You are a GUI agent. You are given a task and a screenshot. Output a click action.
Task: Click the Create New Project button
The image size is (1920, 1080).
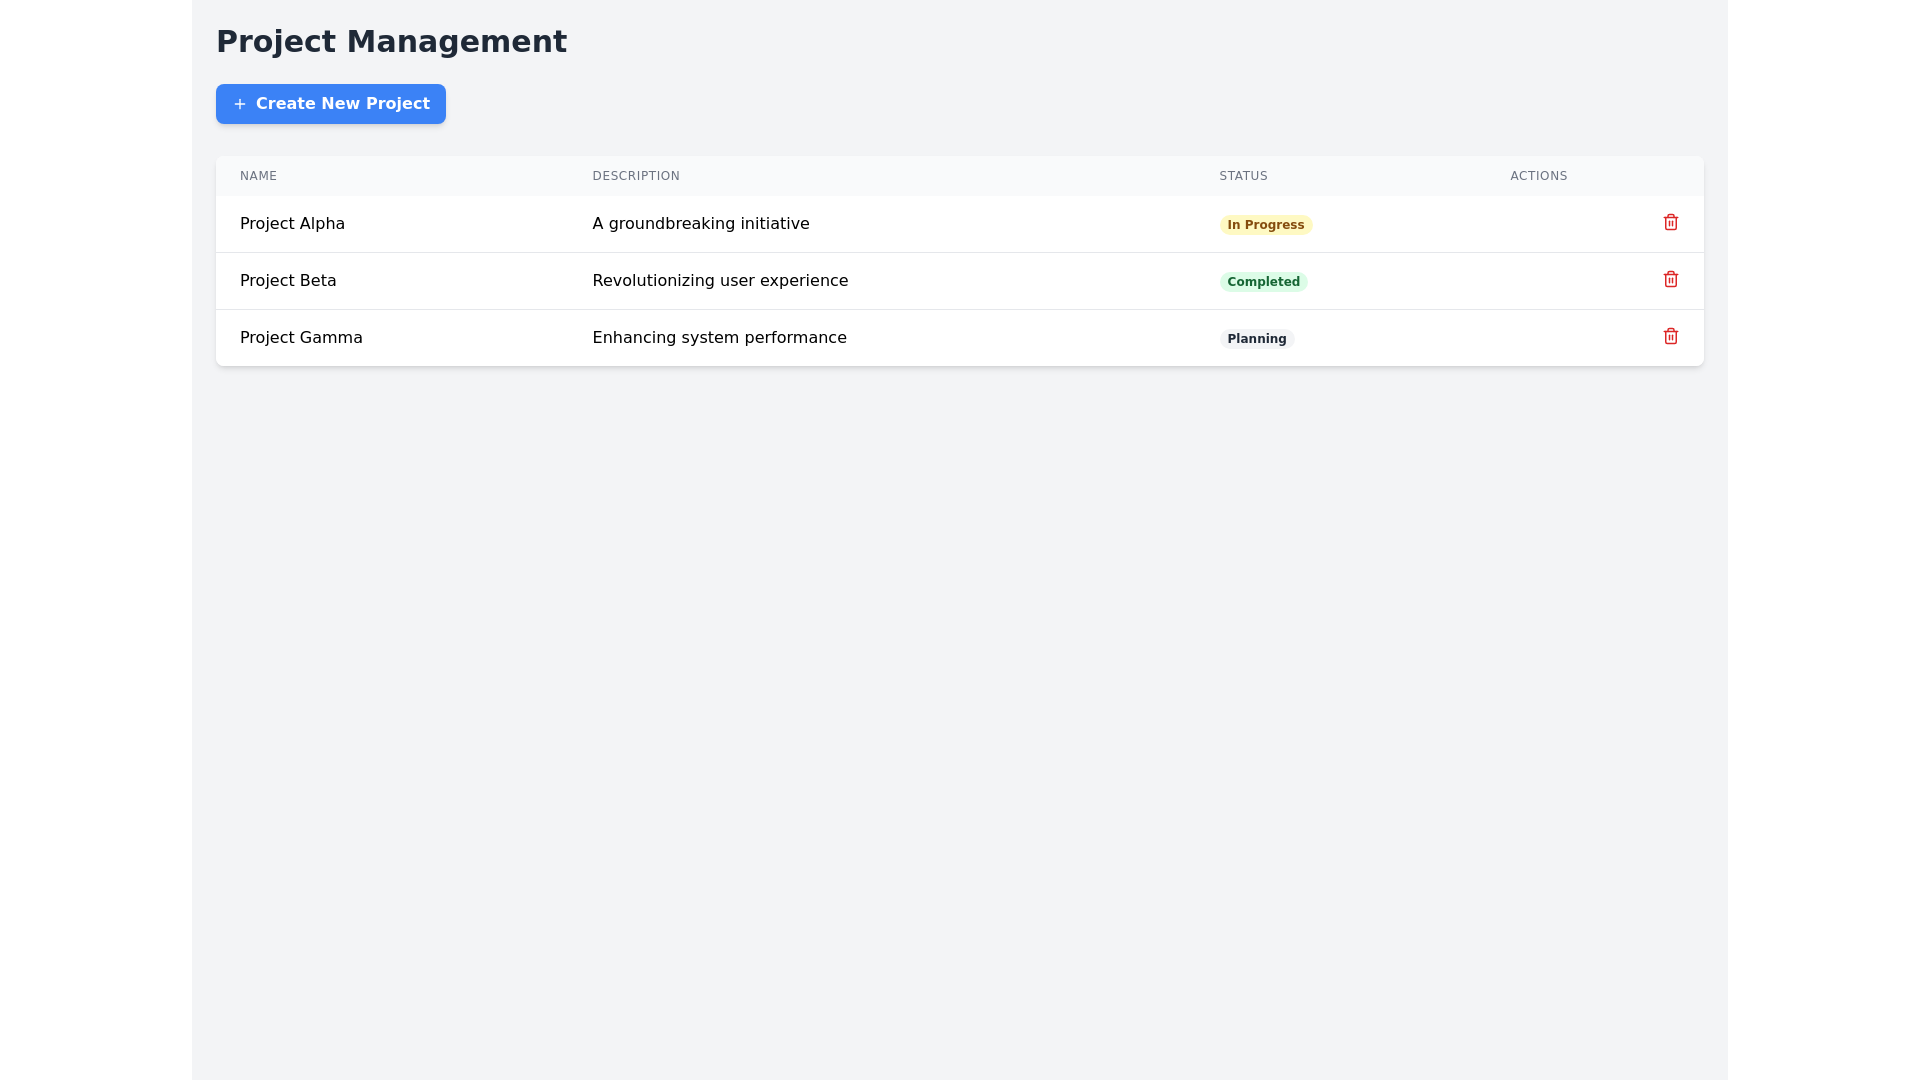tap(330, 104)
